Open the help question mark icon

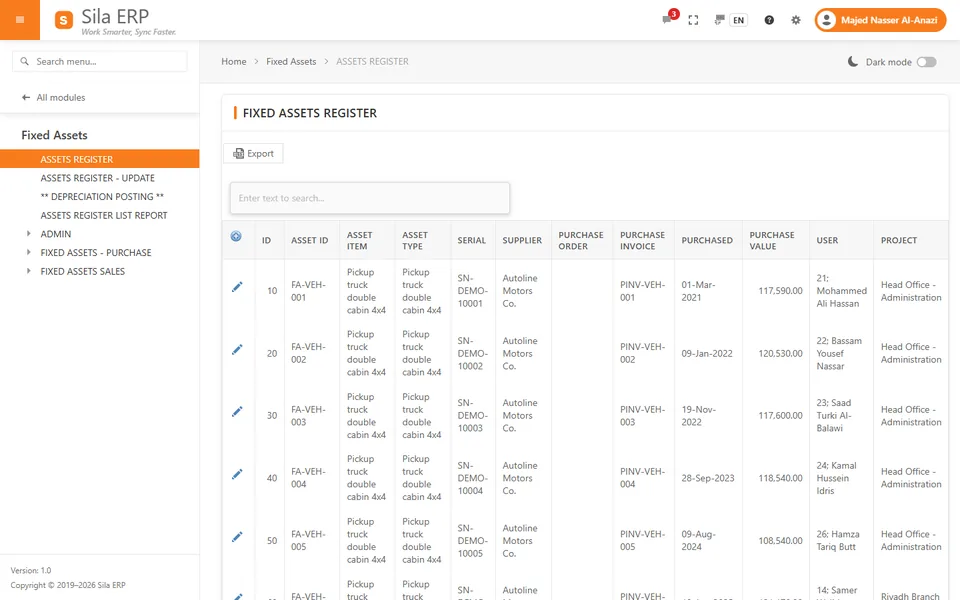(x=769, y=20)
